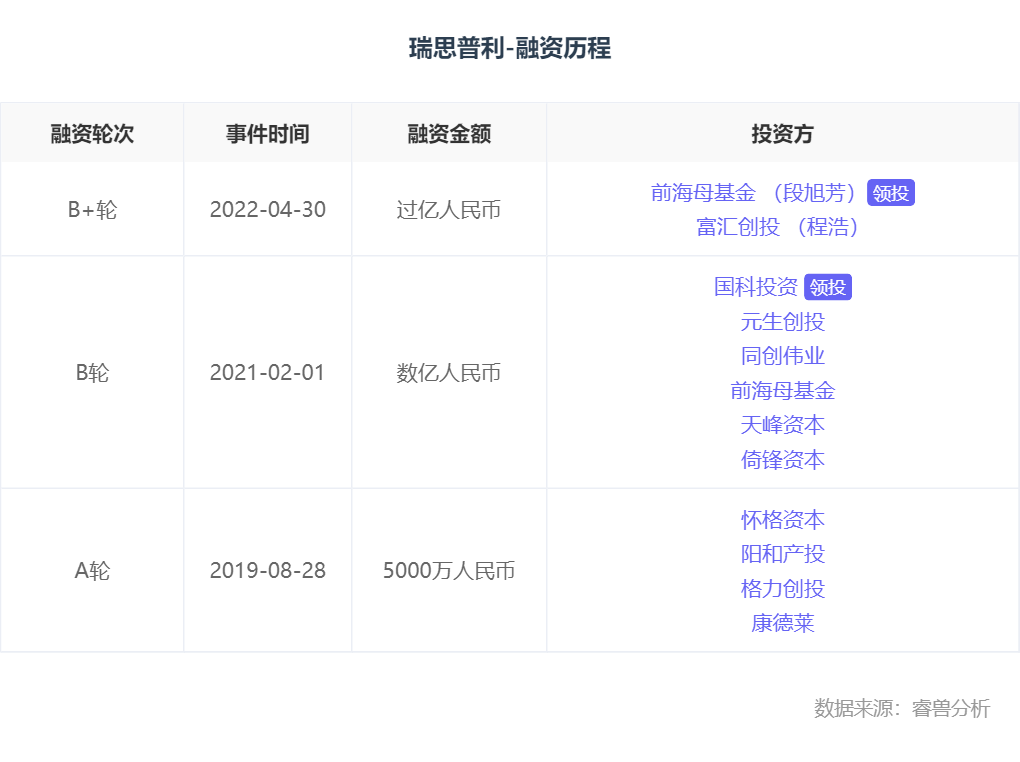Select the 投资方 column header
The image size is (1020, 762).
click(x=783, y=133)
